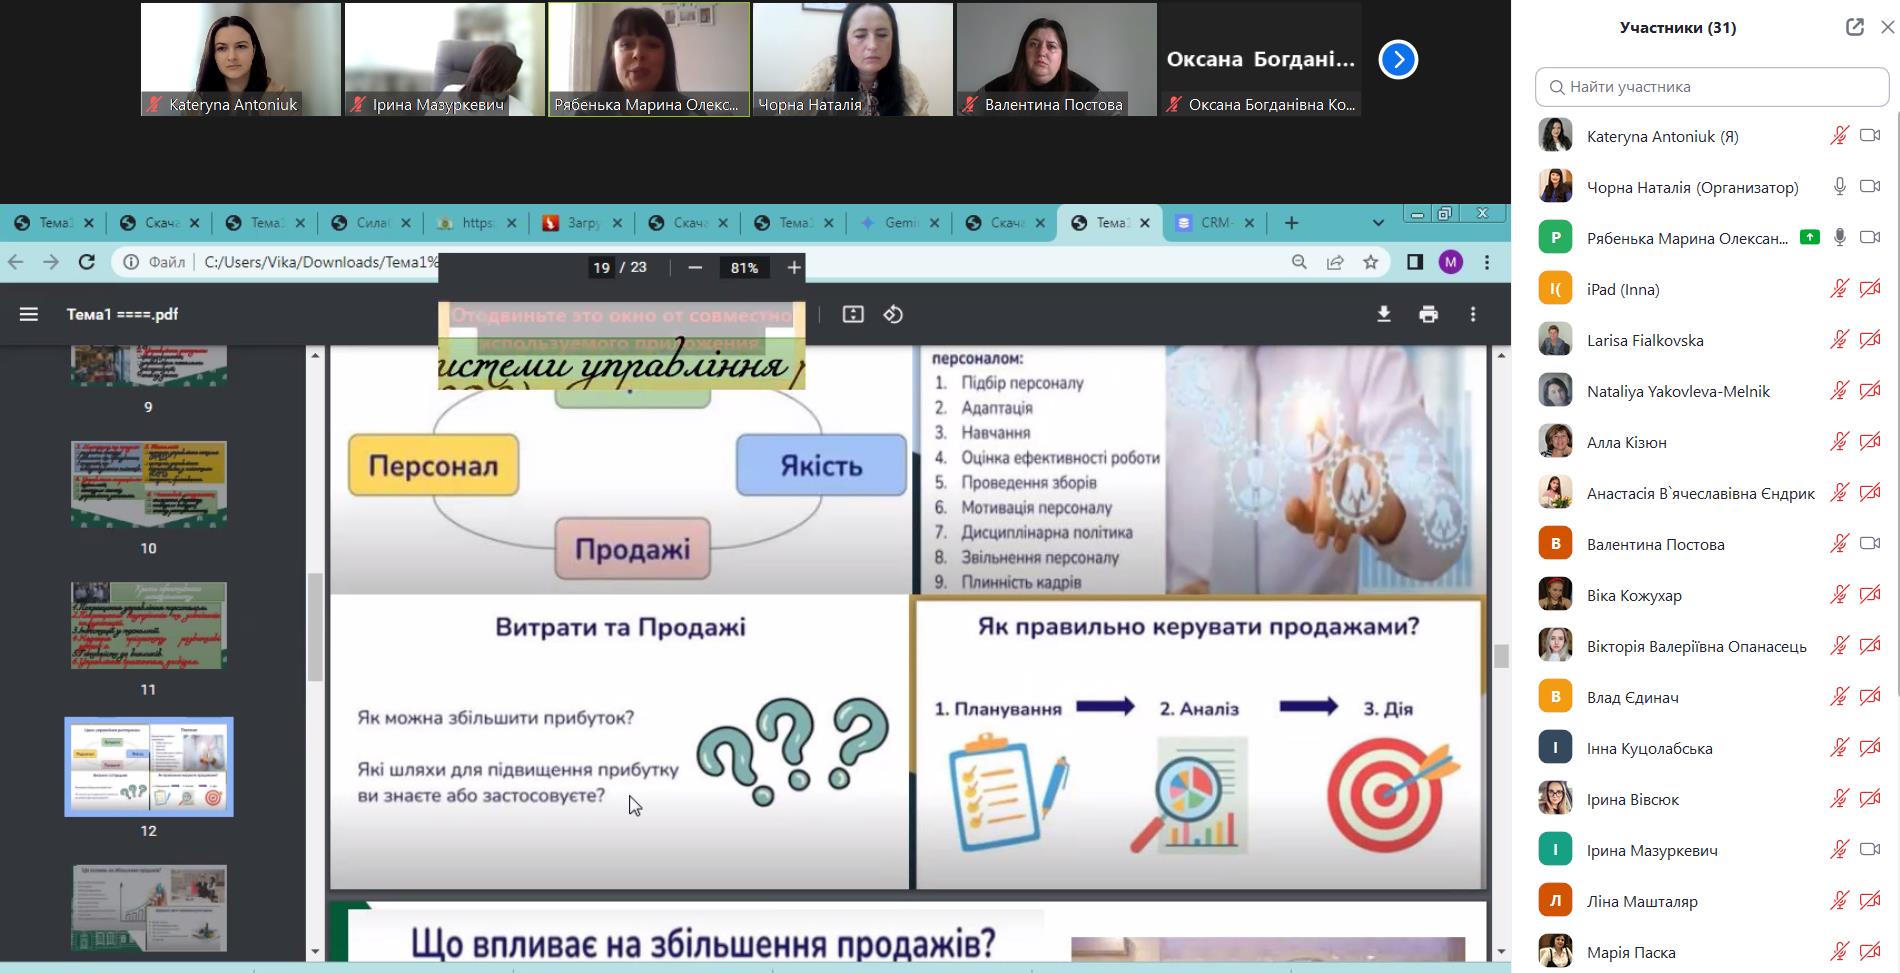Open the PDF sidebar hamburger menu
This screenshot has width=1900, height=973.
29,314
